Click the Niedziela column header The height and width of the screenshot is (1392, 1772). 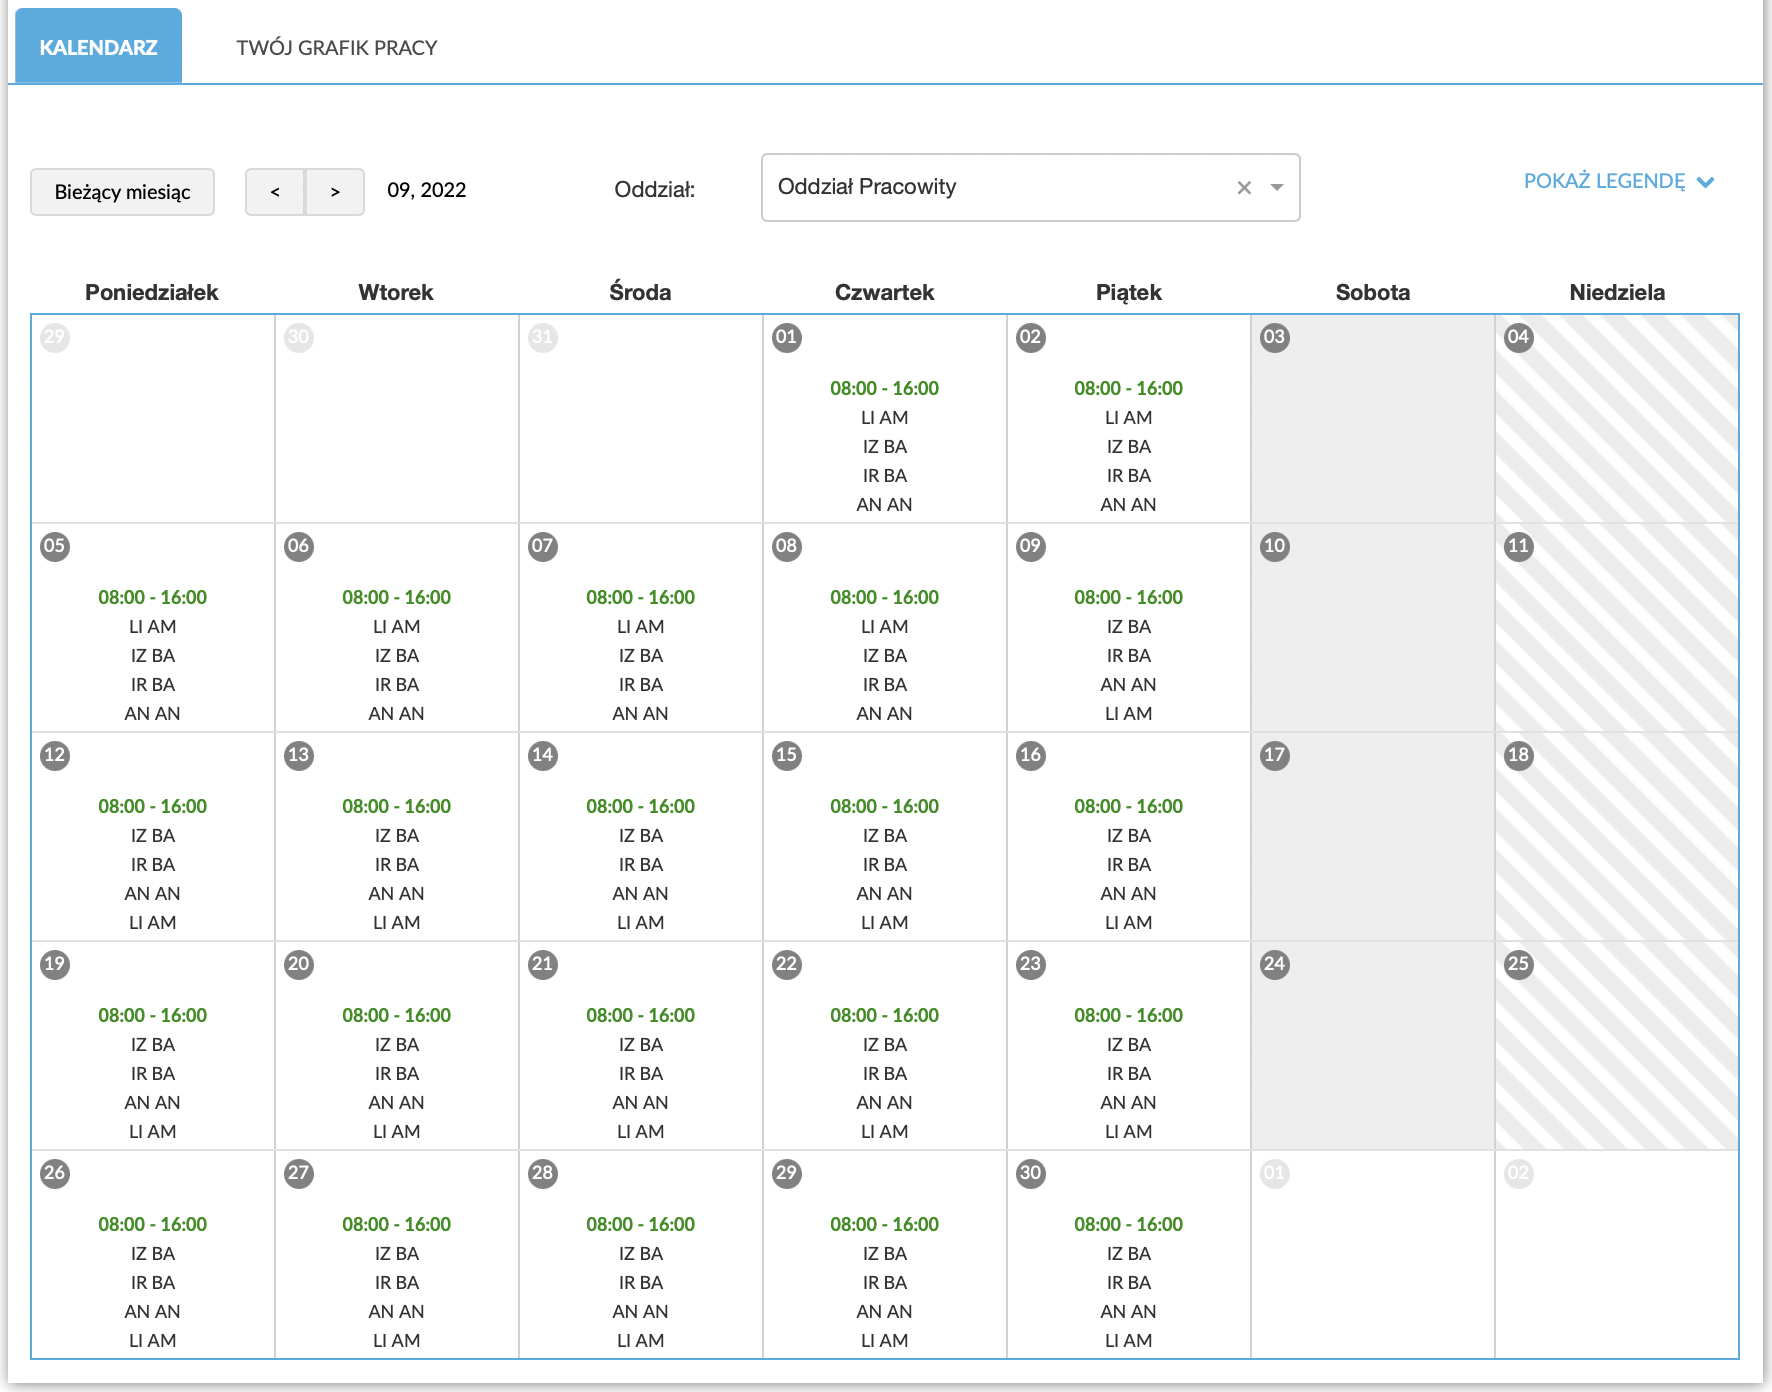tap(1617, 292)
